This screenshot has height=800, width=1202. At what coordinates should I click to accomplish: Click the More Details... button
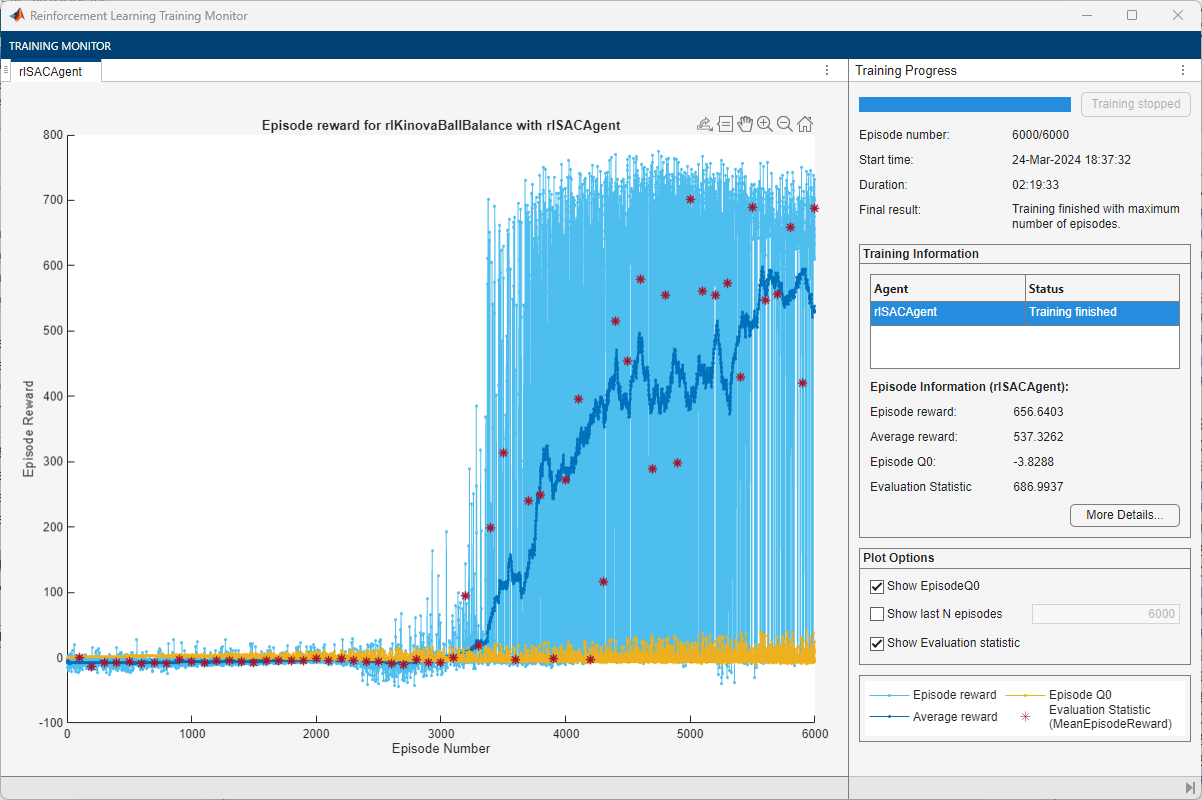coord(1125,515)
